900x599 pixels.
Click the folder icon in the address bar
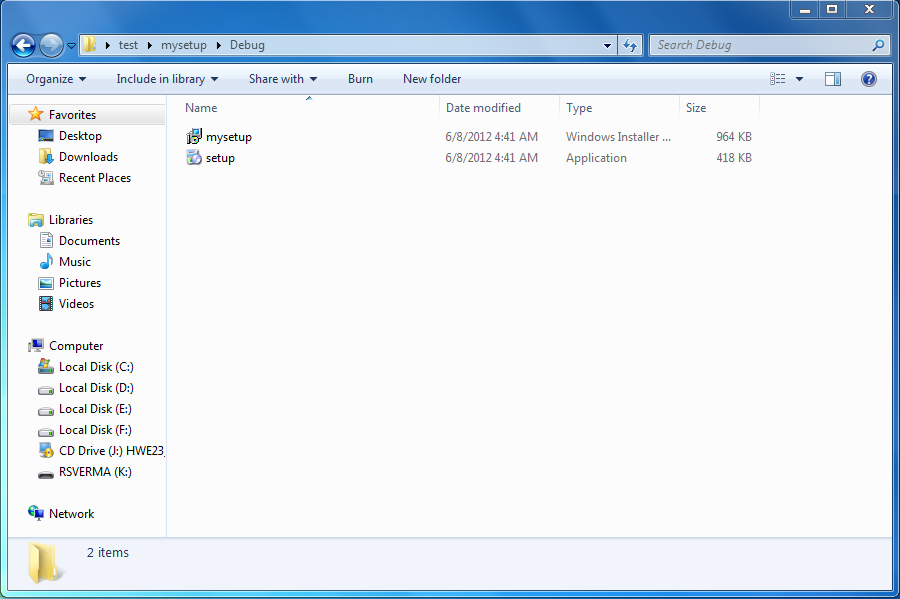point(89,44)
